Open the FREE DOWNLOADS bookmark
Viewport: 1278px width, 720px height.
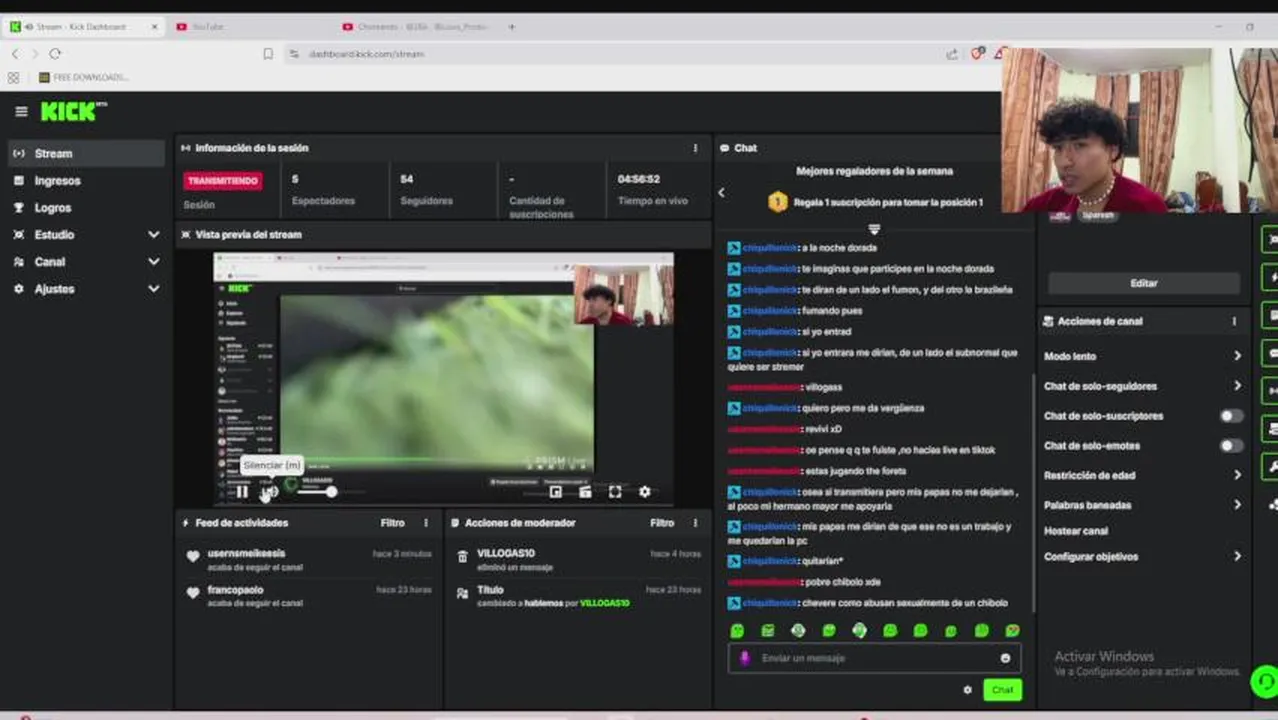click(x=83, y=77)
